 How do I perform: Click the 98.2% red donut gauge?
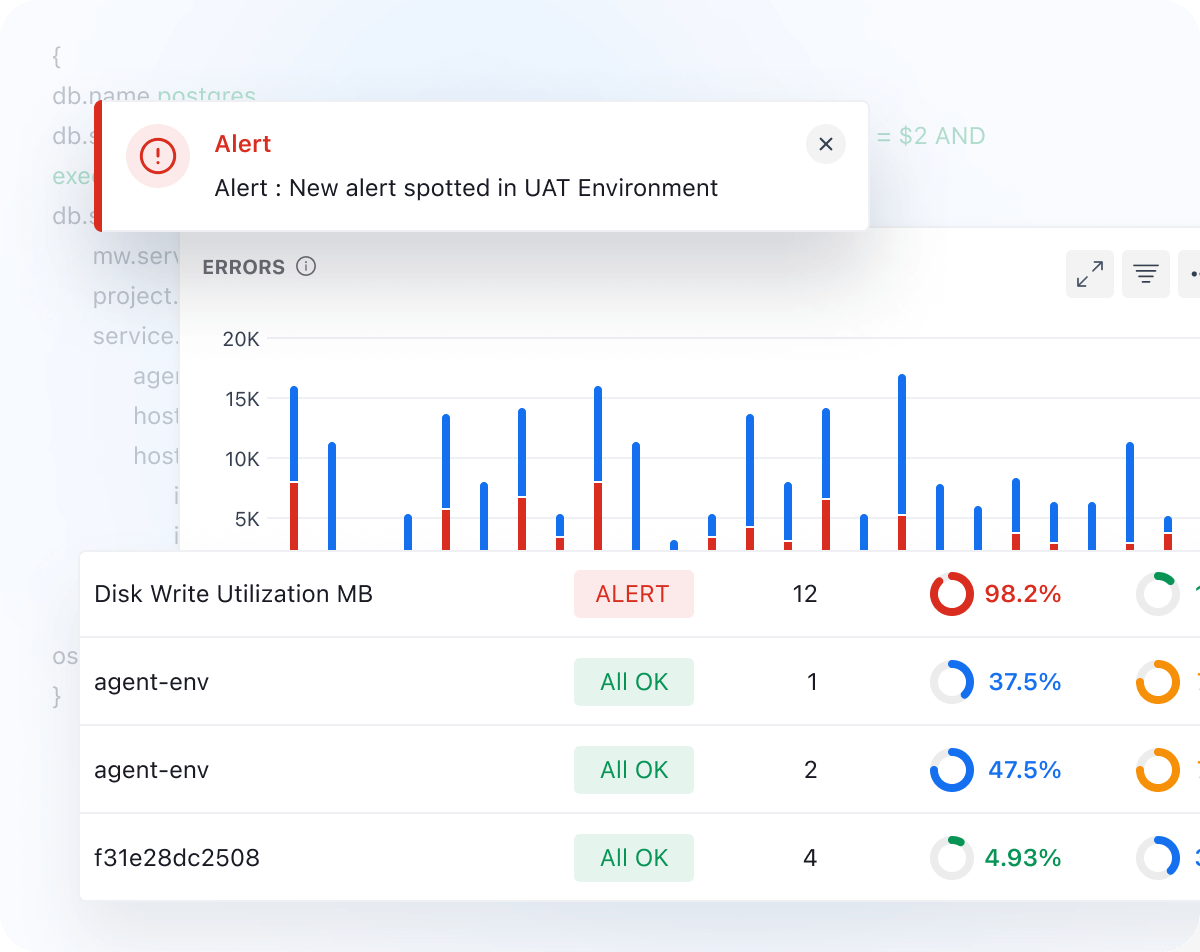(x=952, y=594)
